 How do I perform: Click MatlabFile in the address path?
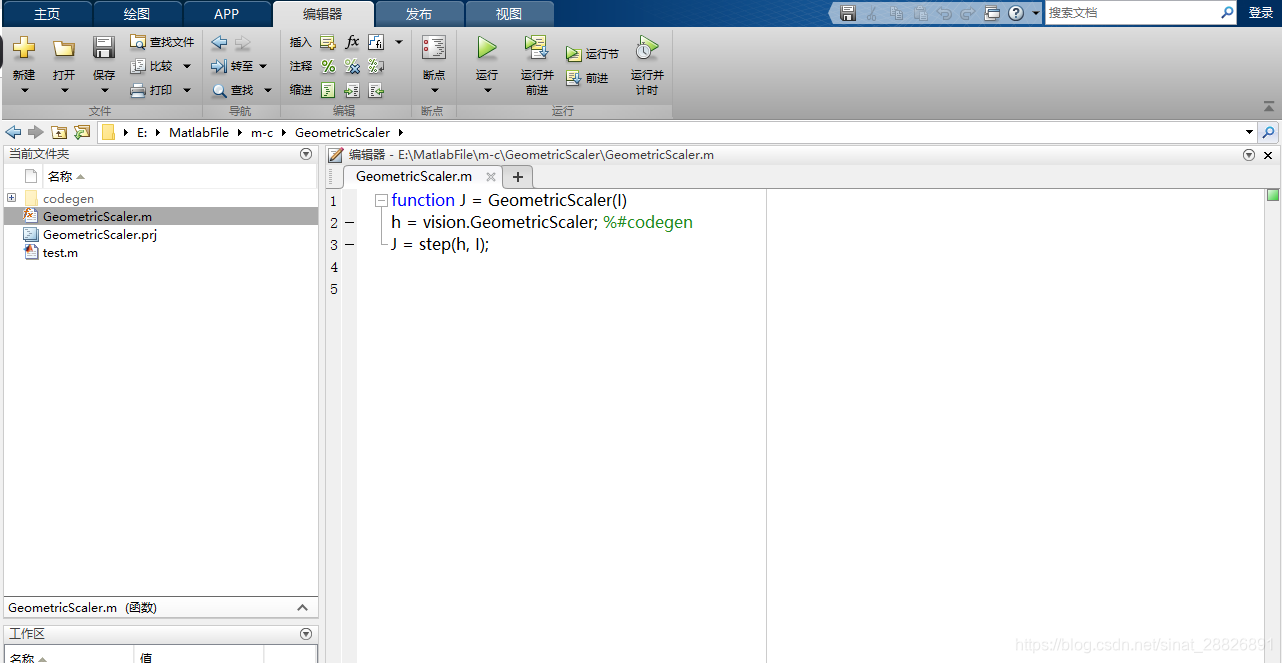click(199, 132)
